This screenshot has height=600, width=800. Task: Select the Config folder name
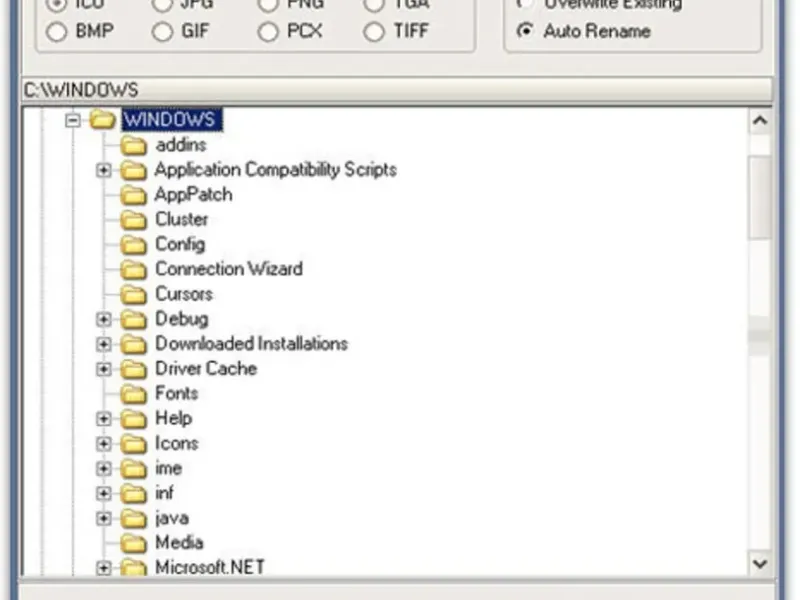(x=180, y=245)
